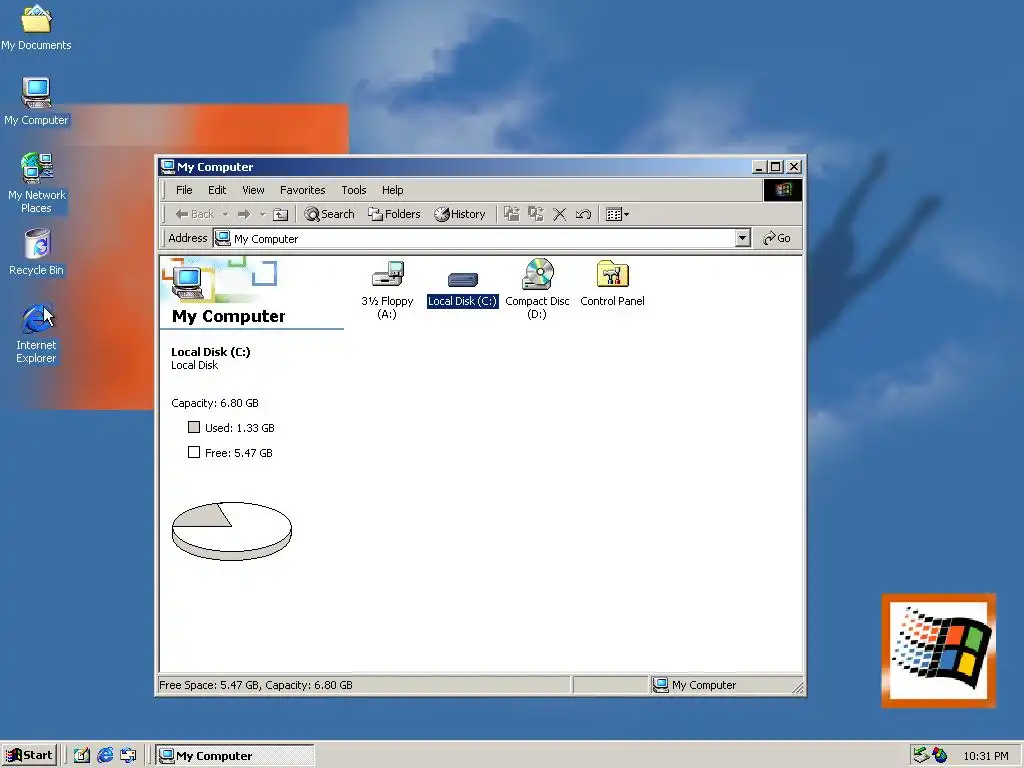Click the Move To toolbar icon
The height and width of the screenshot is (768, 1024).
pos(511,214)
